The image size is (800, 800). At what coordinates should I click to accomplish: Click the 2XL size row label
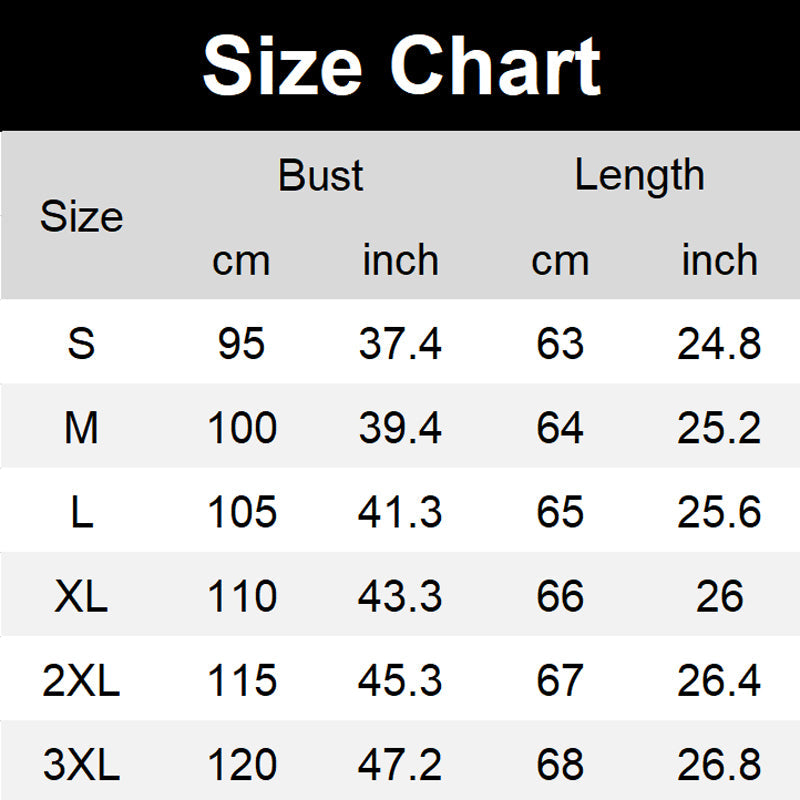coord(81,680)
